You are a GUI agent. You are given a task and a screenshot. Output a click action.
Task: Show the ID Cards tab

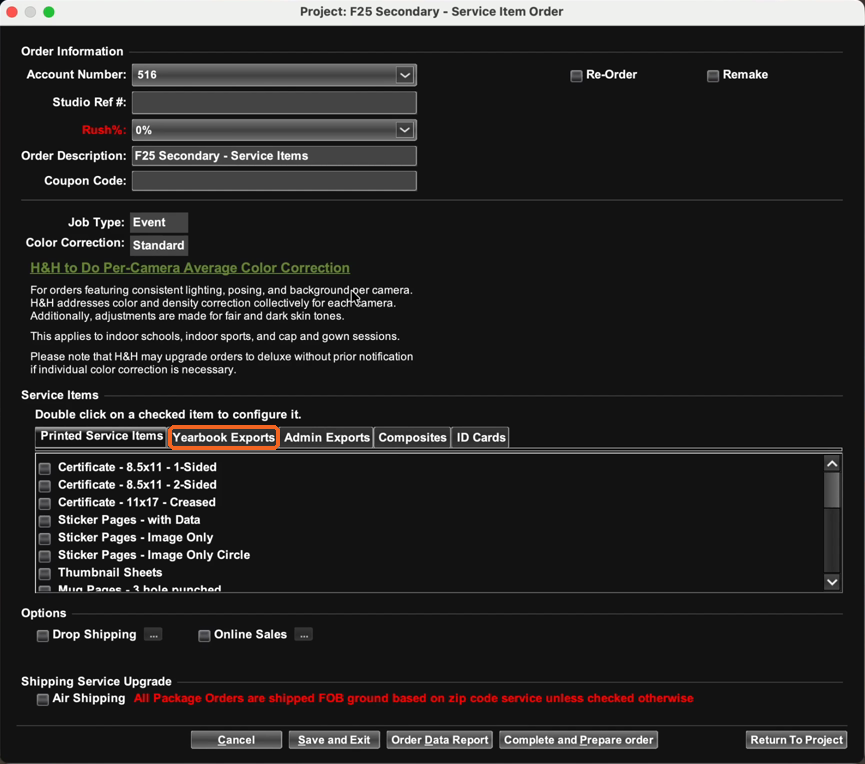click(x=480, y=437)
